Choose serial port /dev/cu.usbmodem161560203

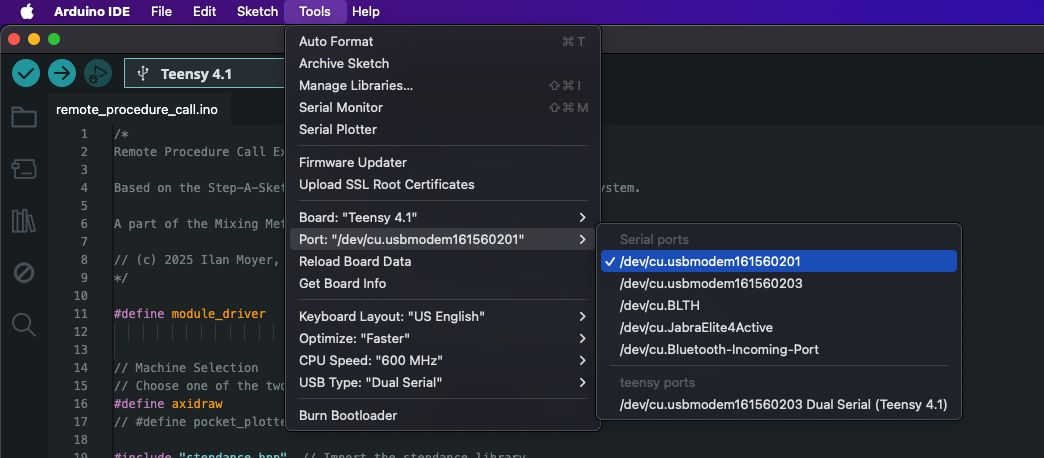pos(711,283)
